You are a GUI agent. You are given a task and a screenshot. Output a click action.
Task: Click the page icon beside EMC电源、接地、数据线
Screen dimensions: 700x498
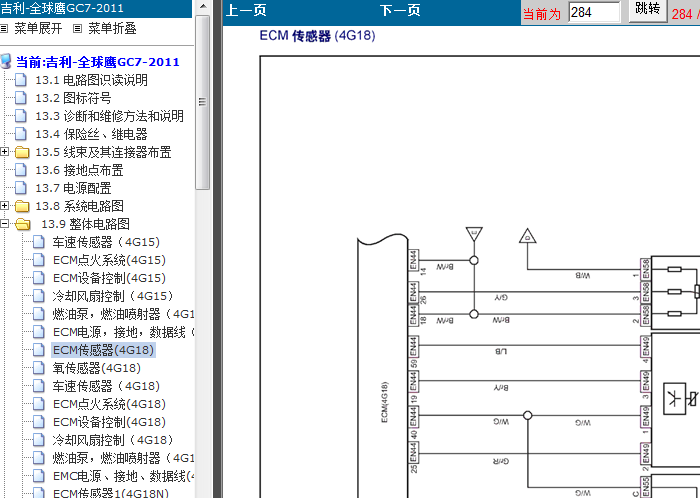[39, 476]
